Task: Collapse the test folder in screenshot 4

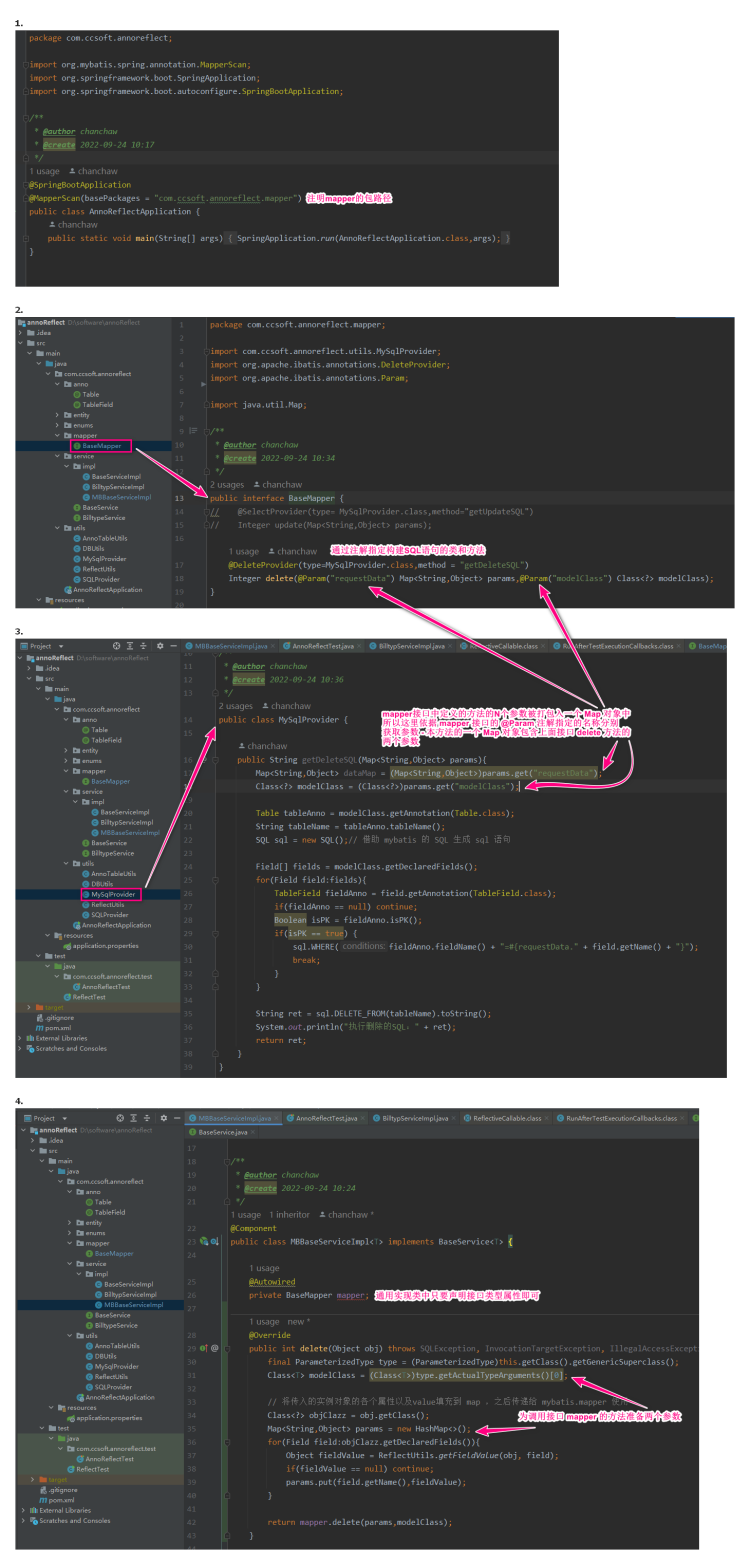Action: [x=42, y=1428]
